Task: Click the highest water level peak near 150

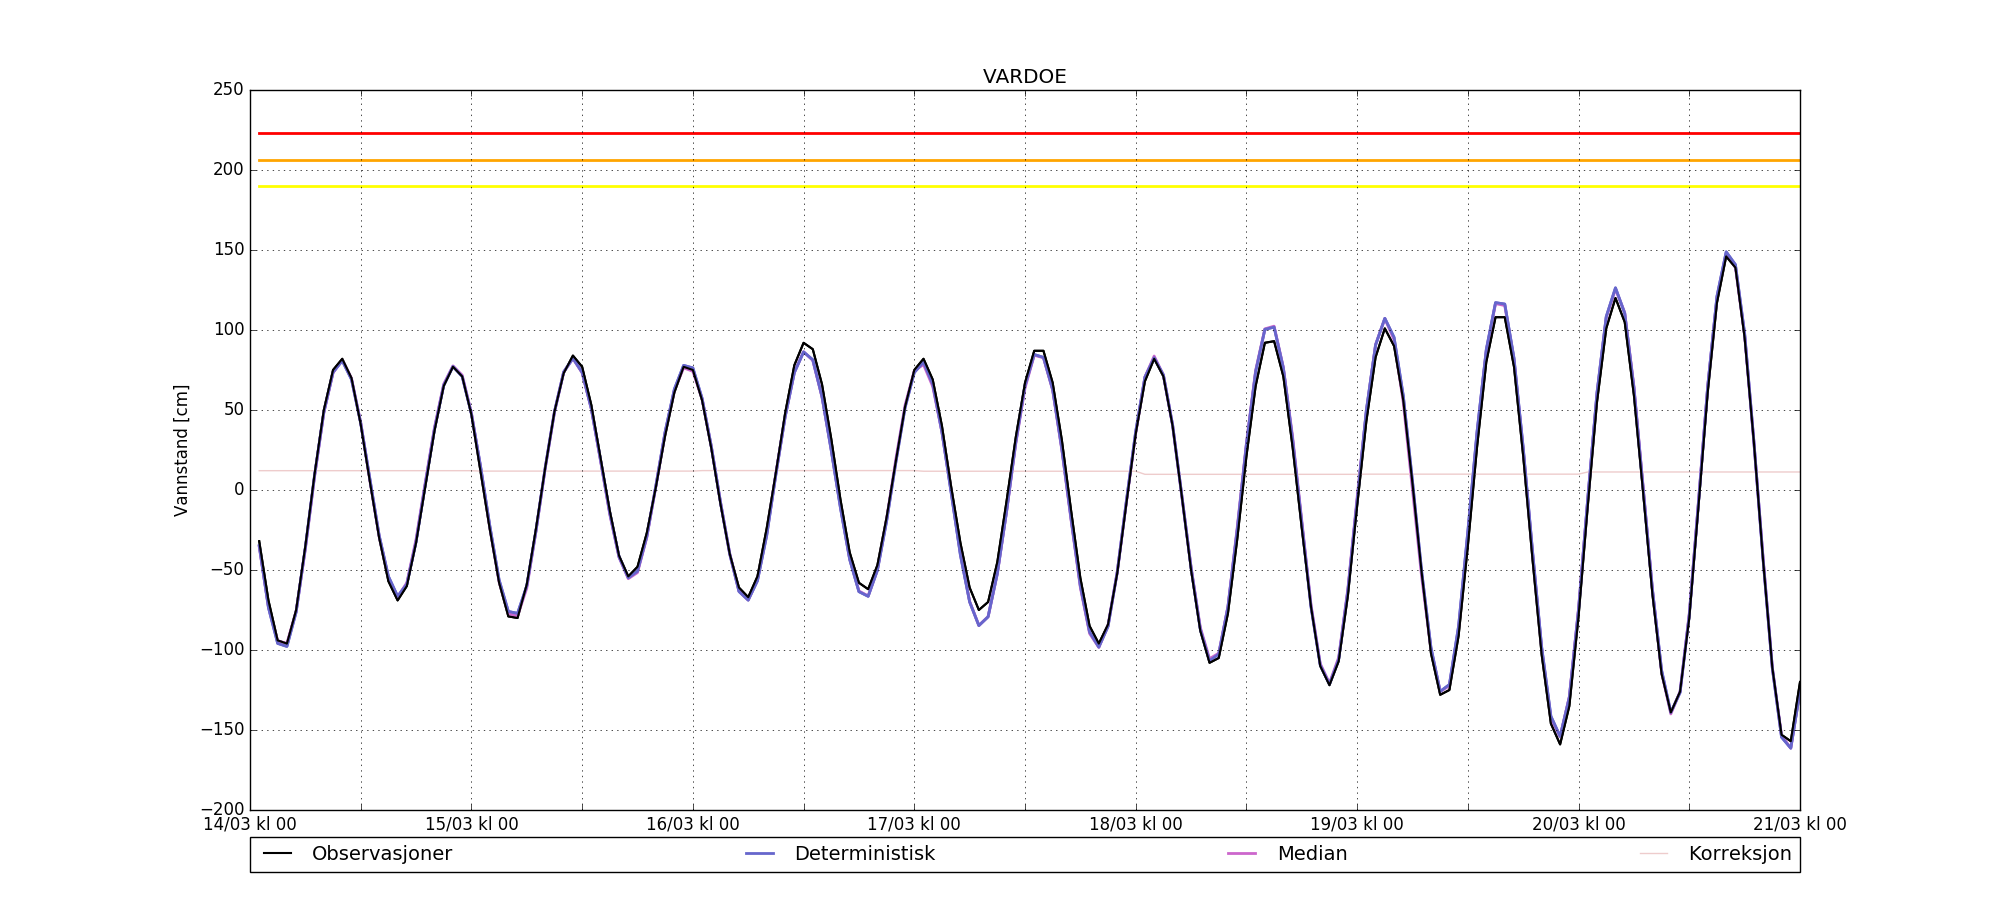Action: click(1726, 254)
